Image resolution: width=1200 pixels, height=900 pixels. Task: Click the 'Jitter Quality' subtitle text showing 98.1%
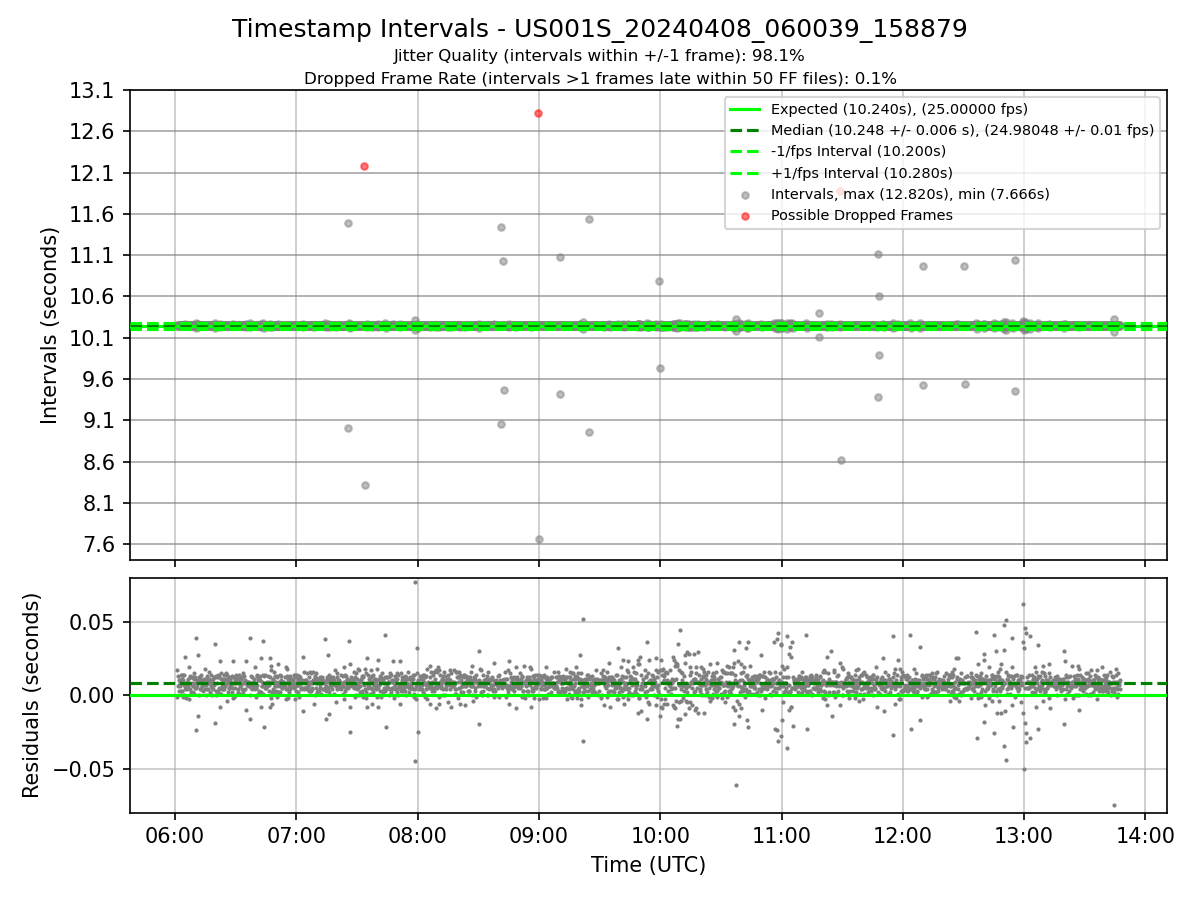[600, 56]
